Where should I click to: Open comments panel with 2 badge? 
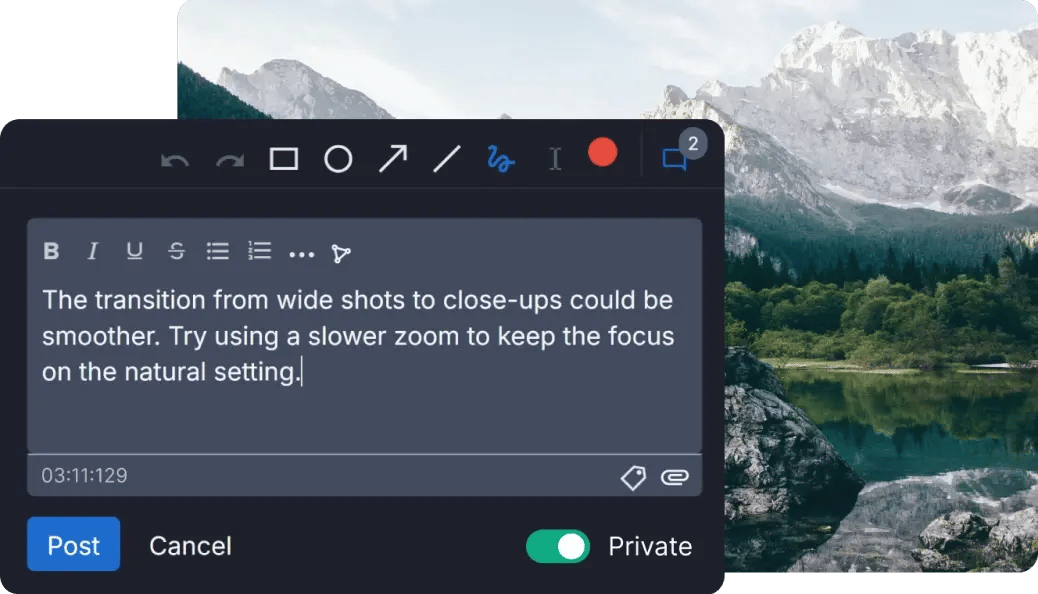point(675,159)
